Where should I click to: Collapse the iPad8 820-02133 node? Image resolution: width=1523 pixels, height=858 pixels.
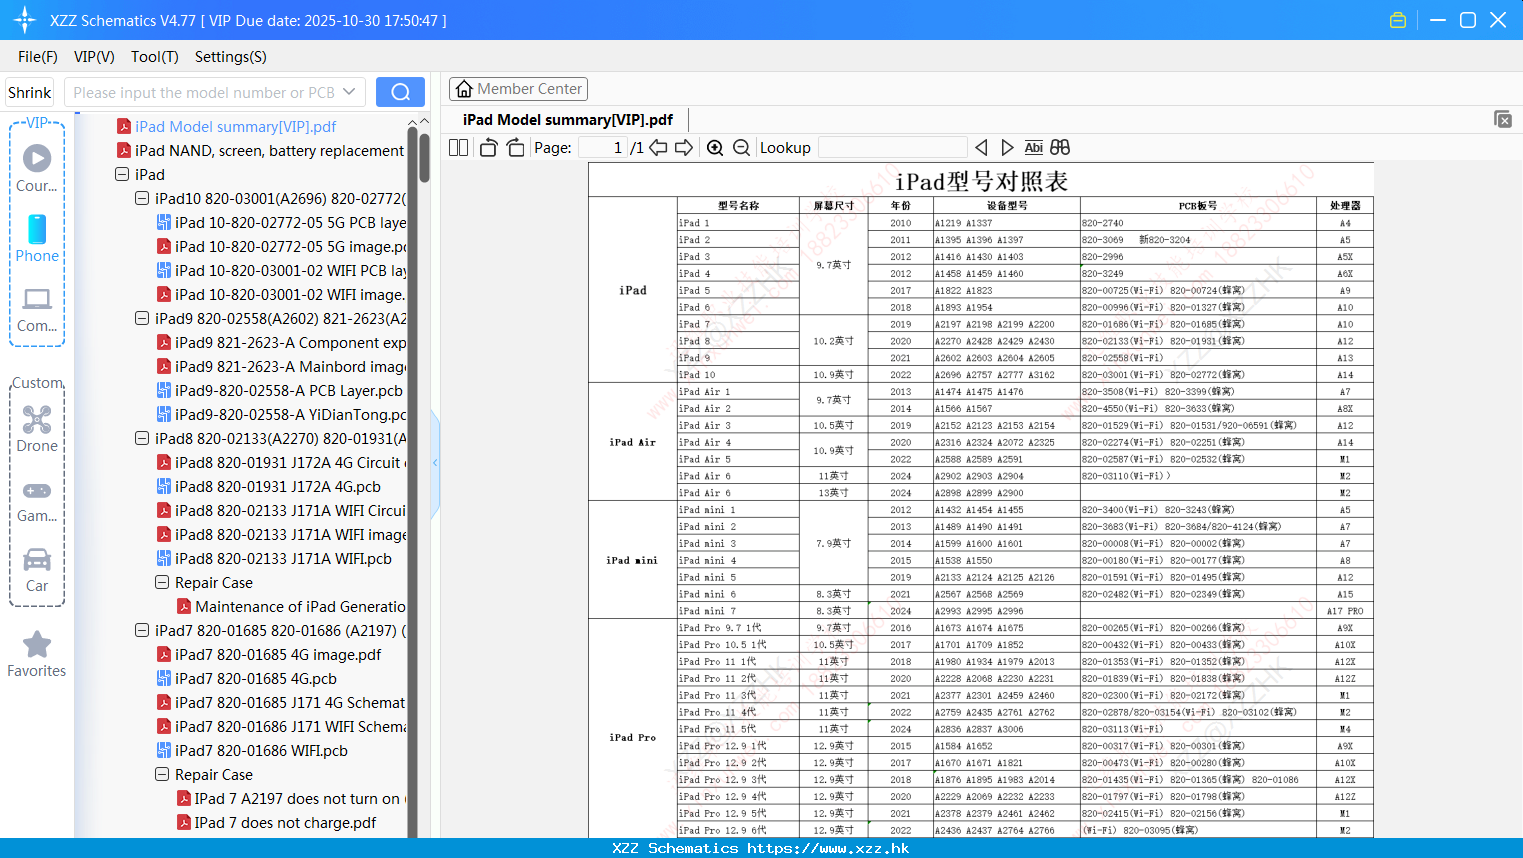click(x=142, y=438)
